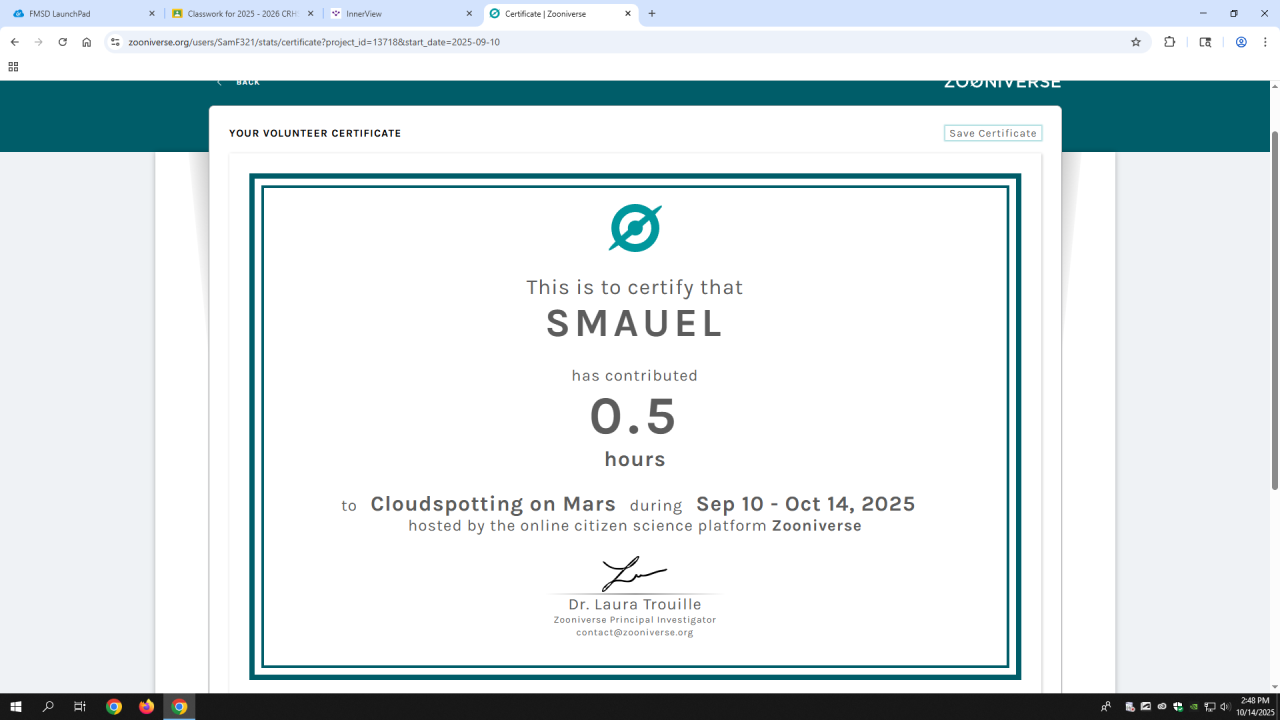
Task: Open the Chrome profile menu
Action: click(1241, 42)
